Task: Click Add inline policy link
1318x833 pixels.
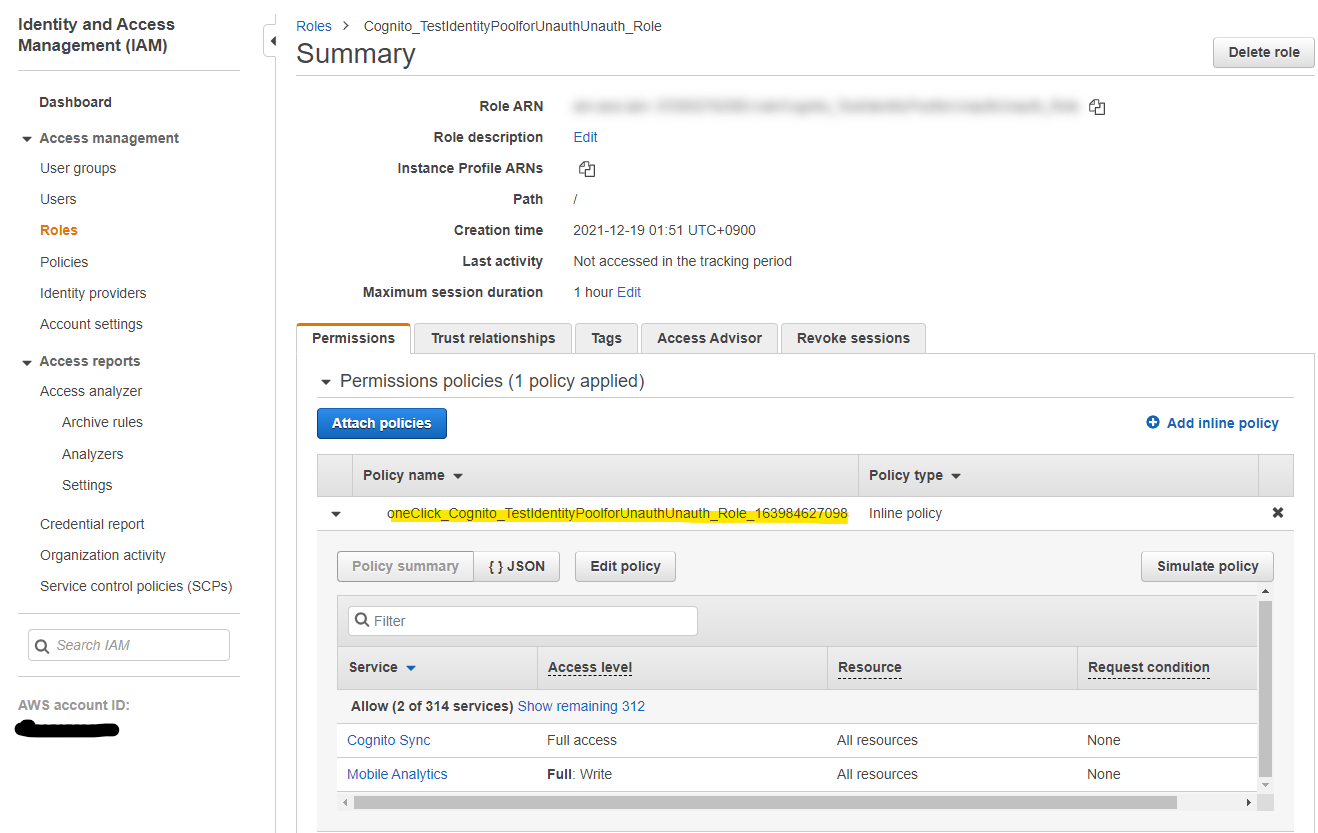Action: [1222, 423]
